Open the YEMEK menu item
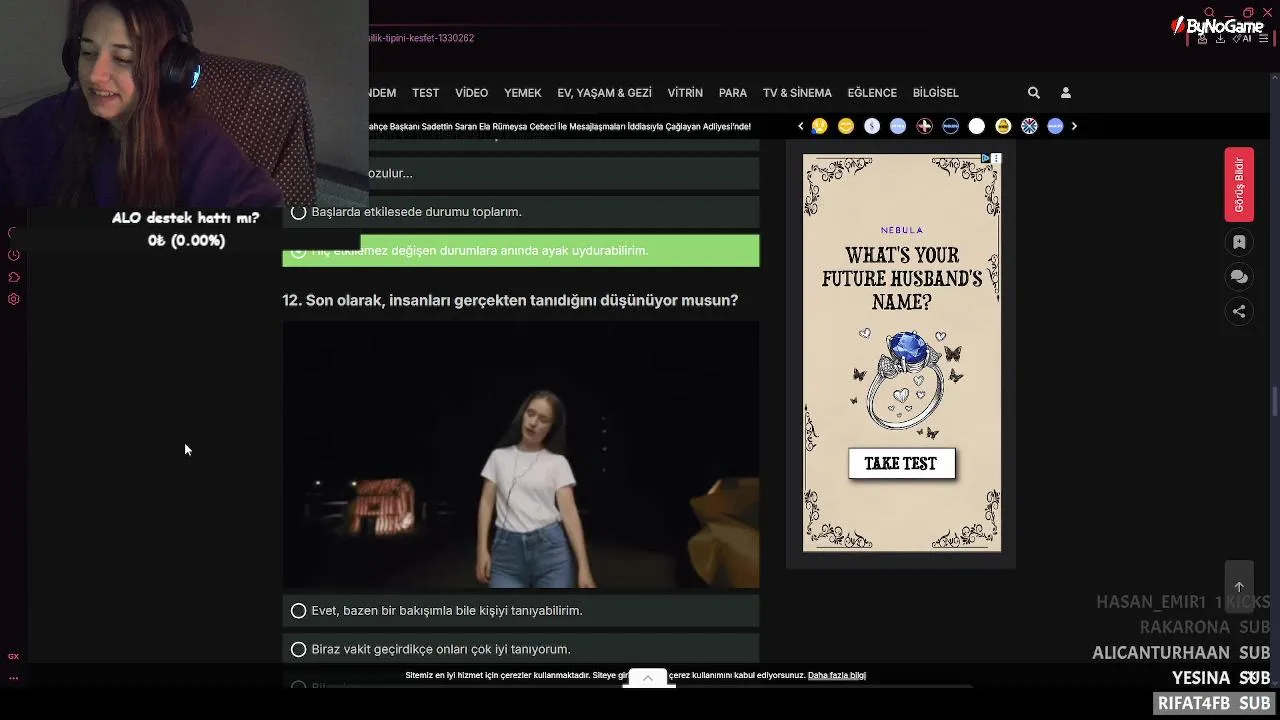 522,93
